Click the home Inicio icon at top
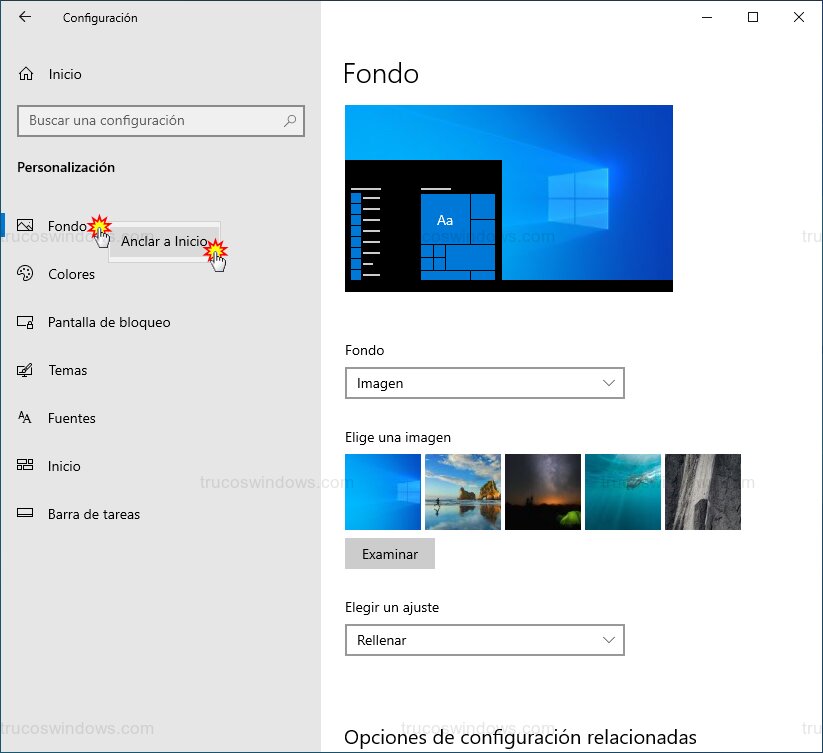 (25, 73)
